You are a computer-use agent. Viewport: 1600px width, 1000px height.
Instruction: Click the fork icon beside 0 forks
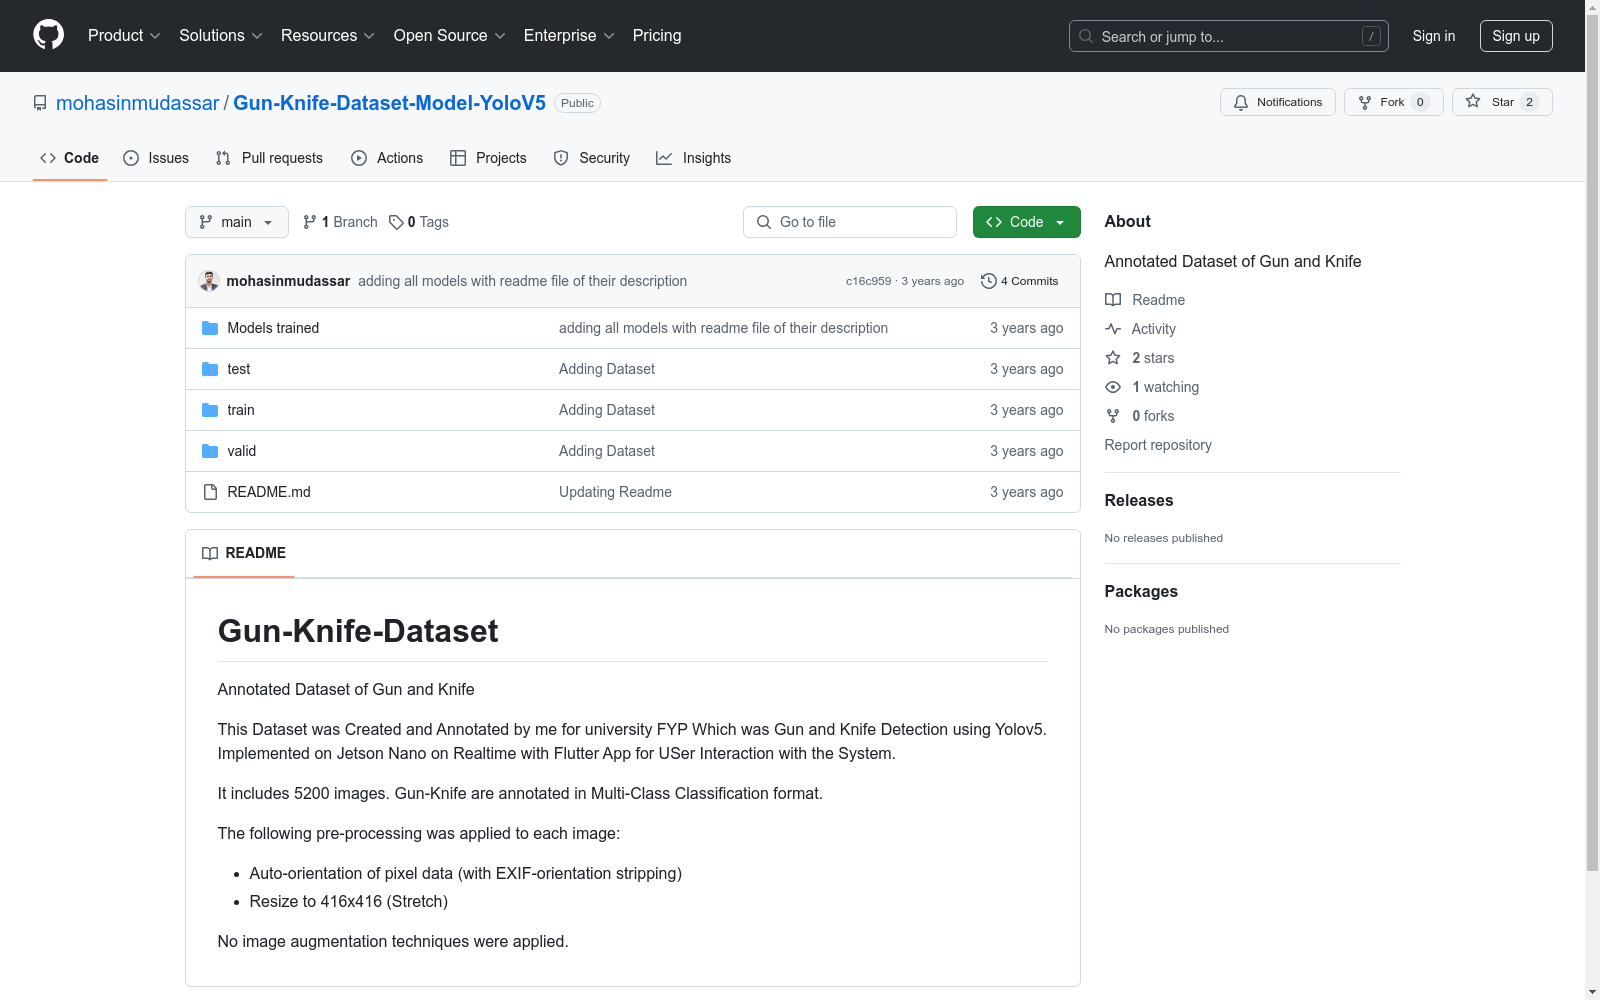1113,416
